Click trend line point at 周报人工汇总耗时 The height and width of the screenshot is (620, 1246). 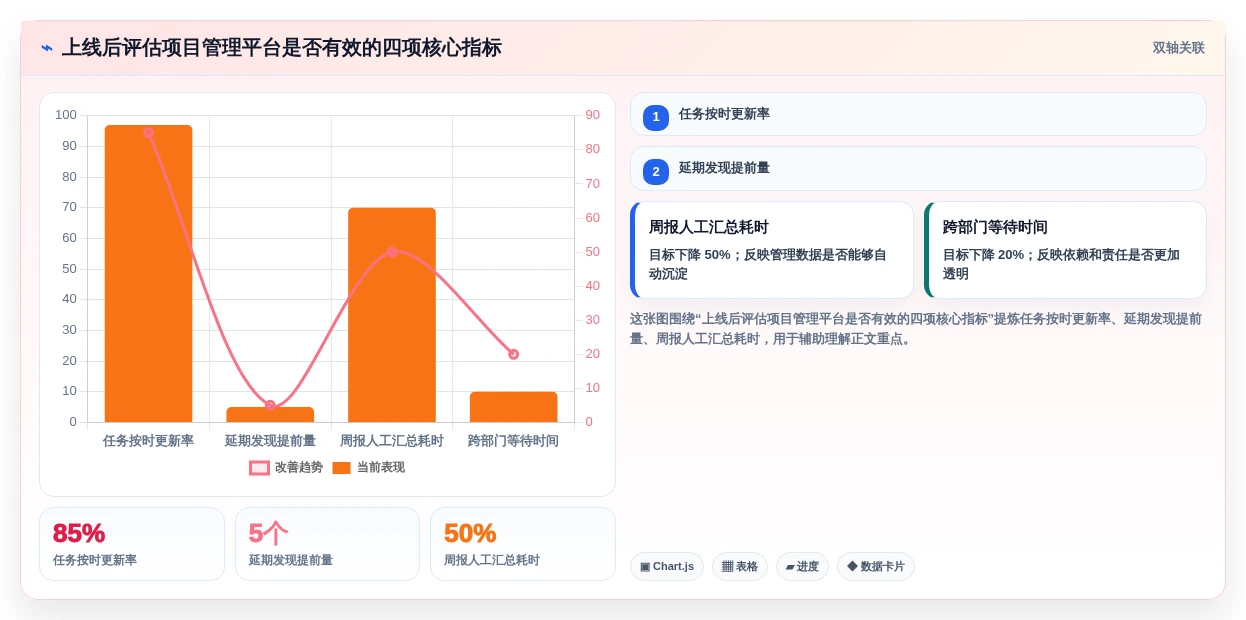click(x=392, y=252)
